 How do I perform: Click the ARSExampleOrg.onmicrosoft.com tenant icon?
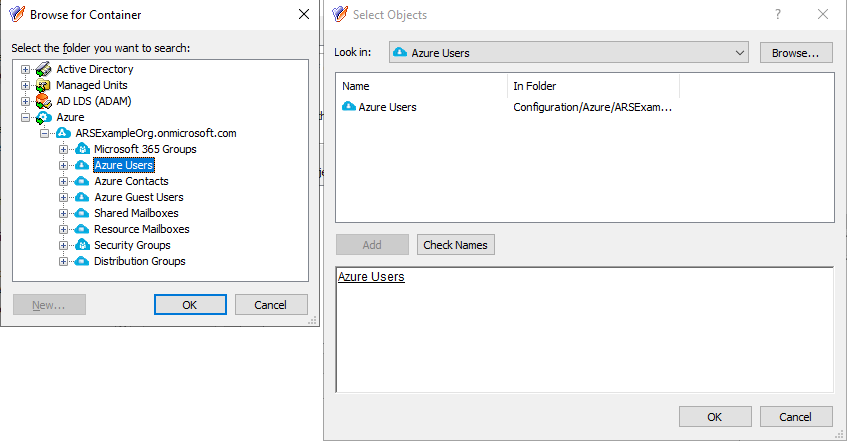(63, 133)
